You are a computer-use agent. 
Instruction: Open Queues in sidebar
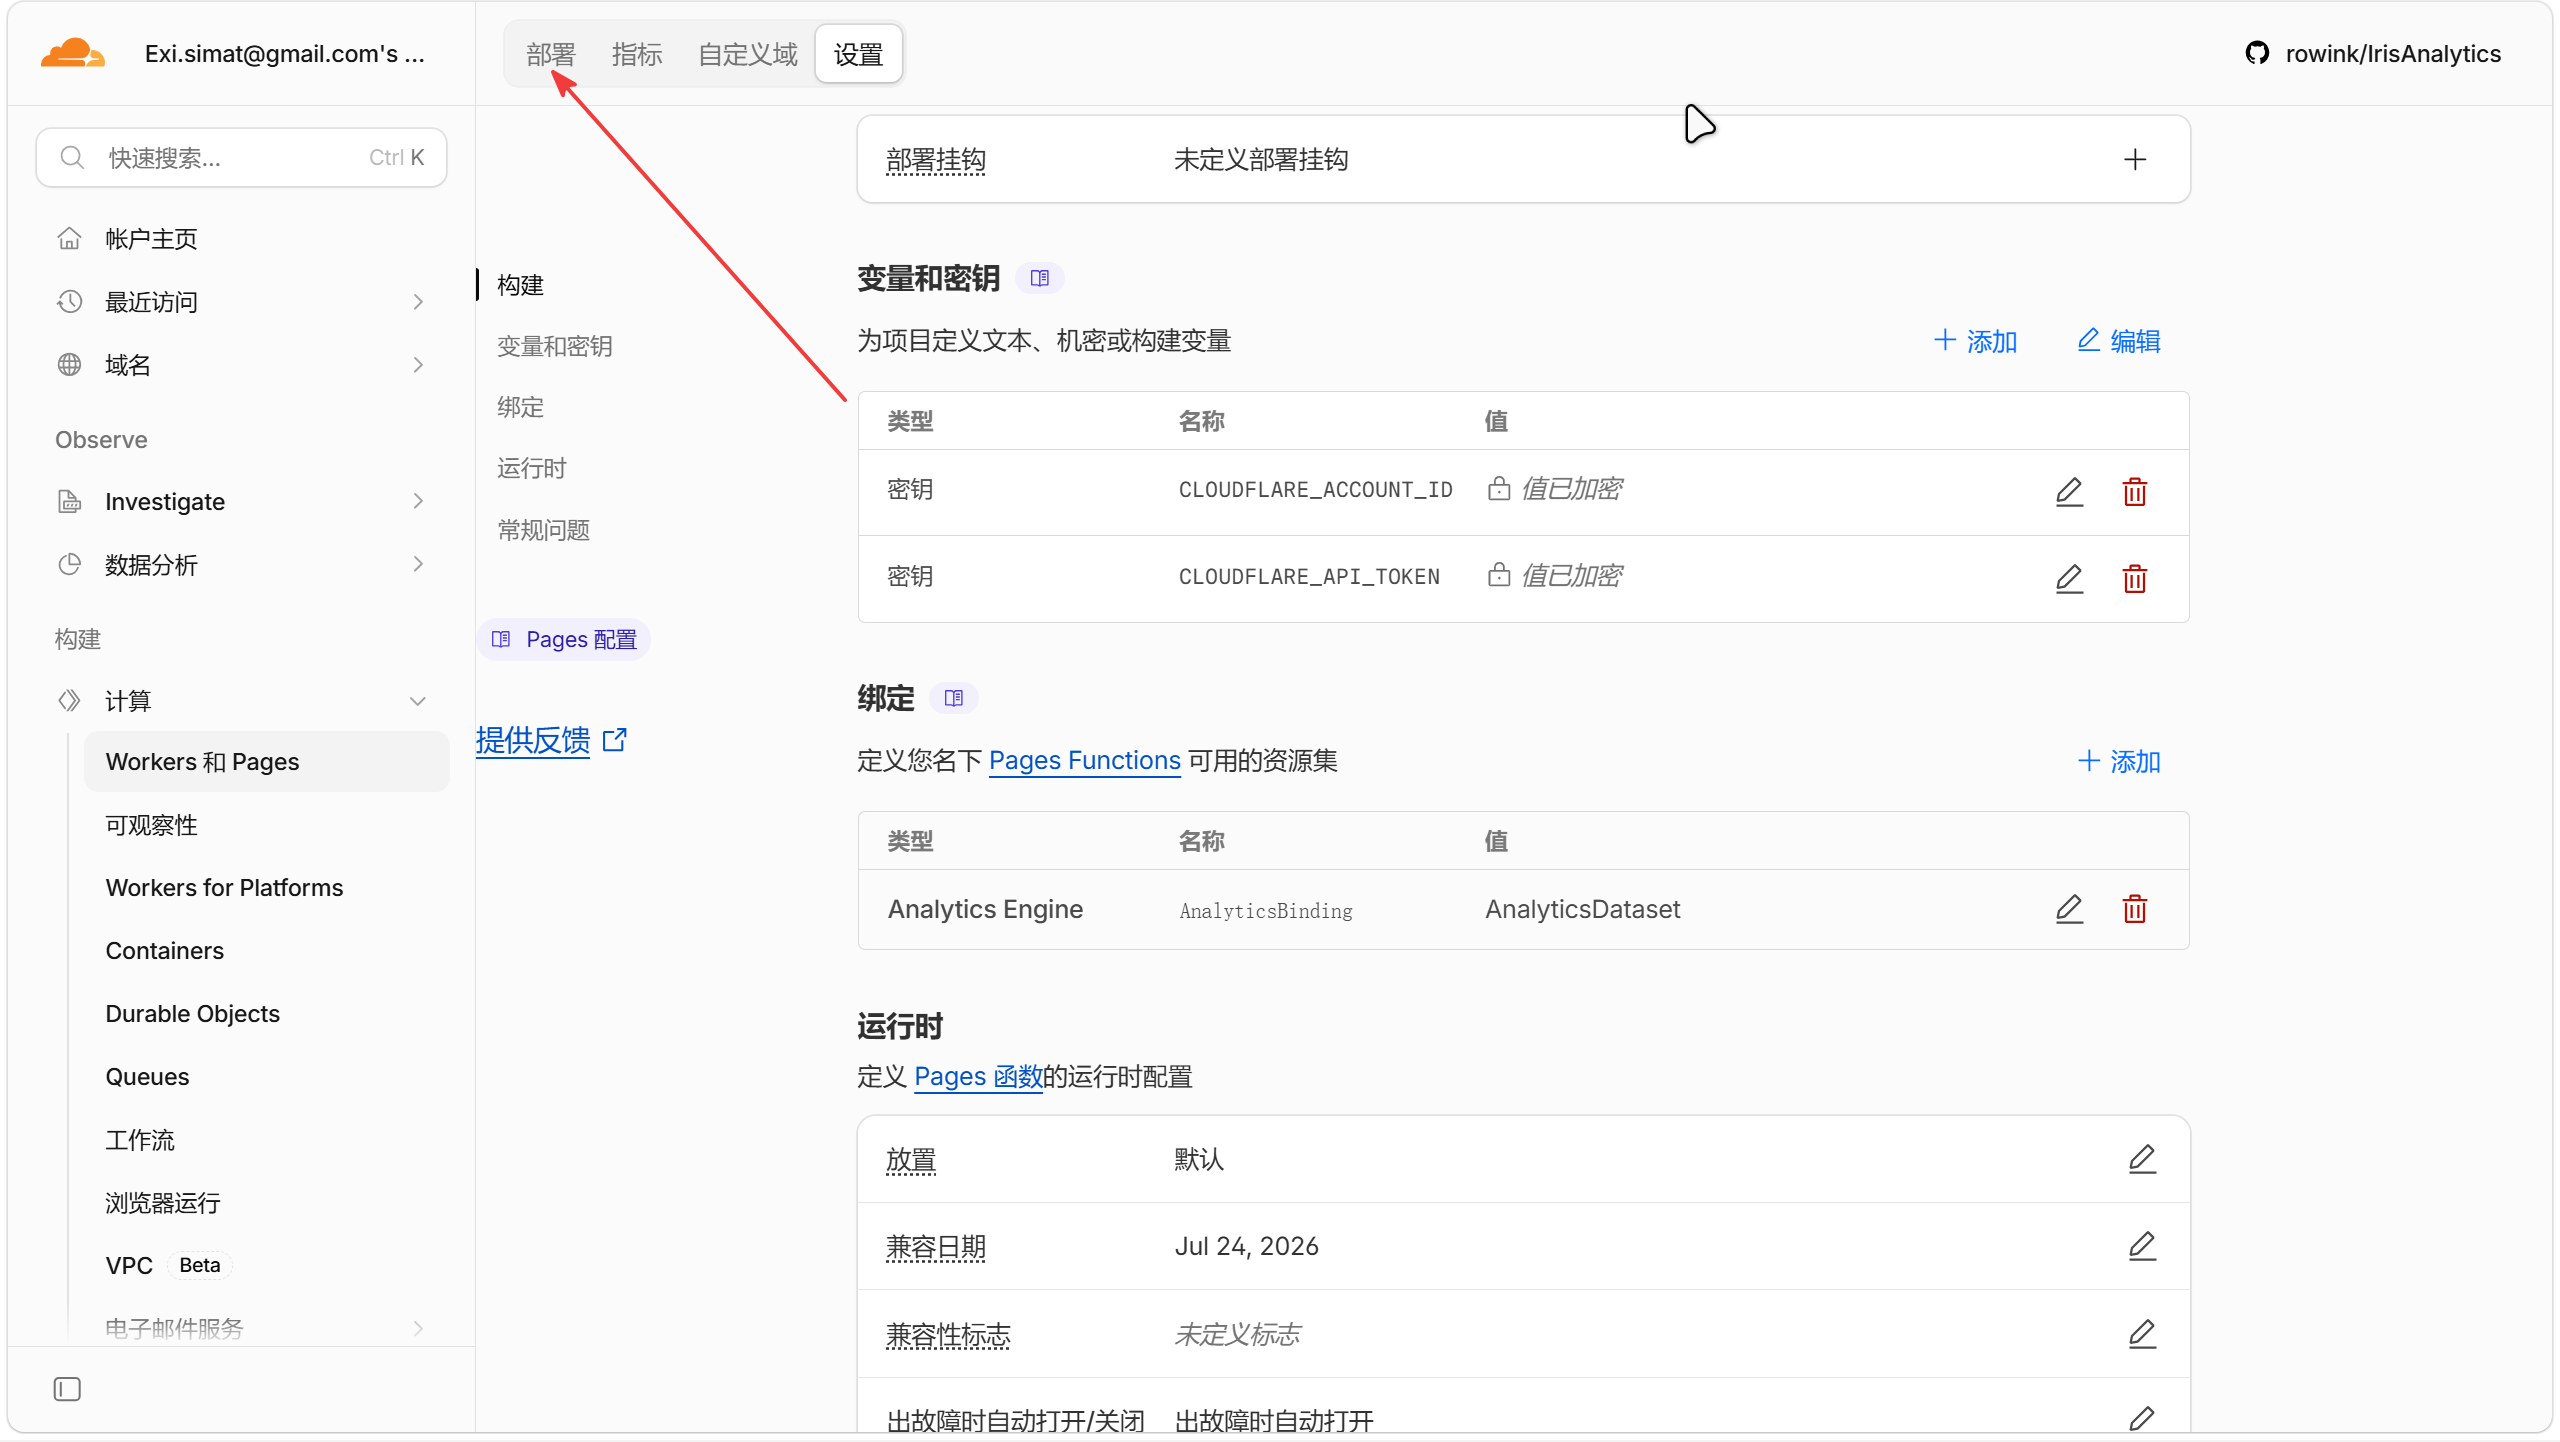point(147,1076)
